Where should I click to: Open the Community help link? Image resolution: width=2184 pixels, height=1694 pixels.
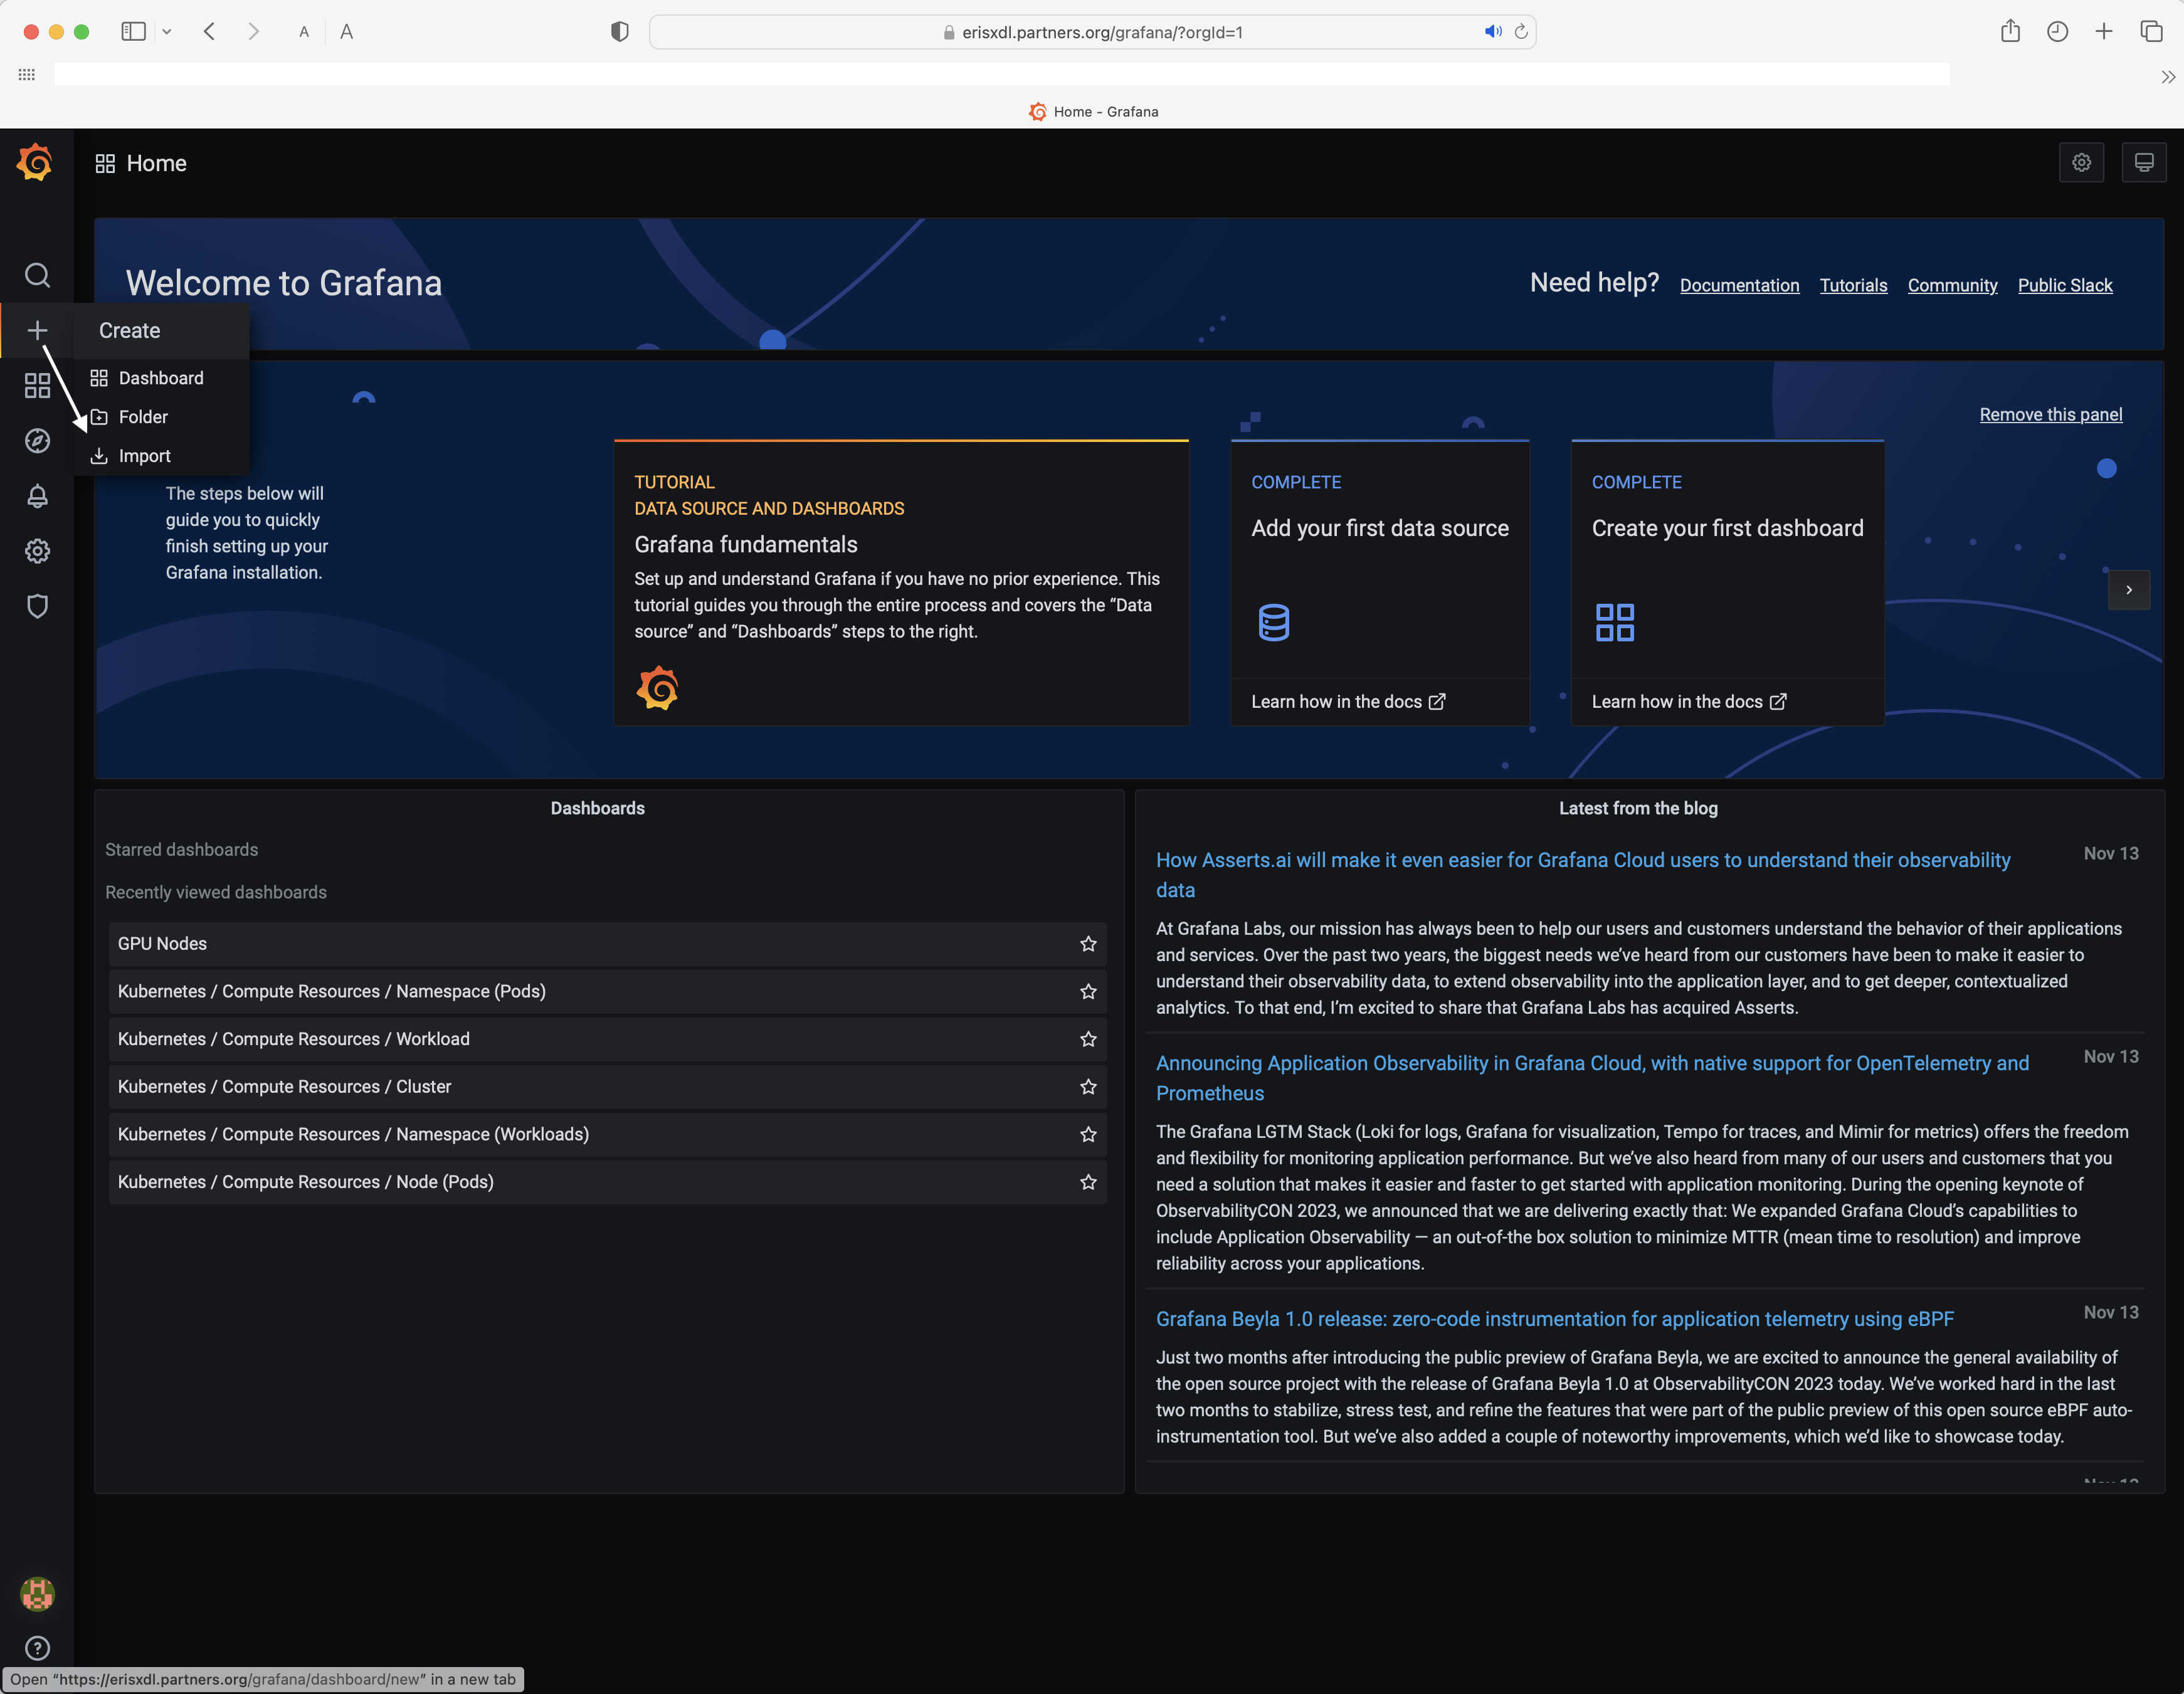1952,285
